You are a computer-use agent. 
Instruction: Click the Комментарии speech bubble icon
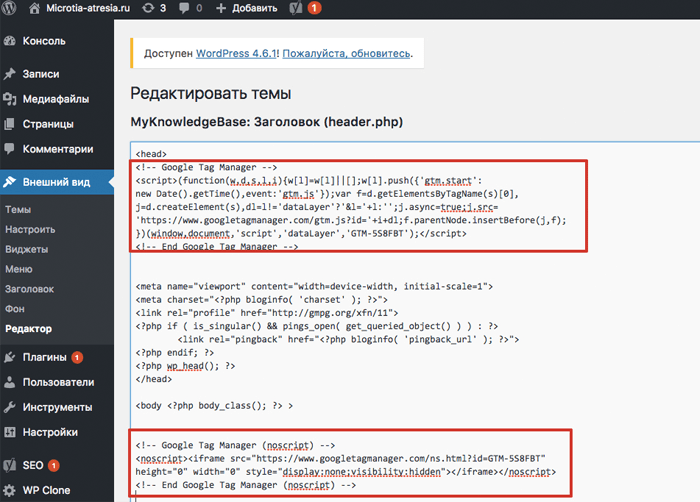(9, 148)
